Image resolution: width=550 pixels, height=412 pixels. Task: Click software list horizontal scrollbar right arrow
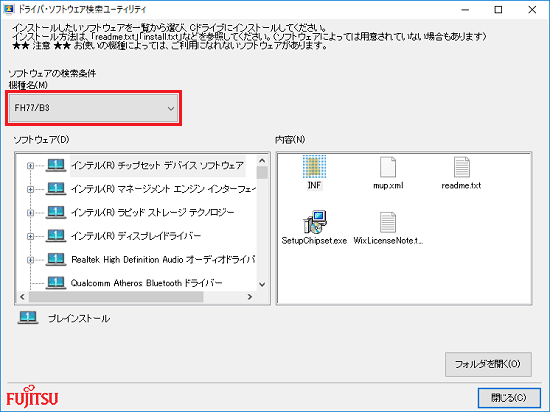(x=250, y=297)
